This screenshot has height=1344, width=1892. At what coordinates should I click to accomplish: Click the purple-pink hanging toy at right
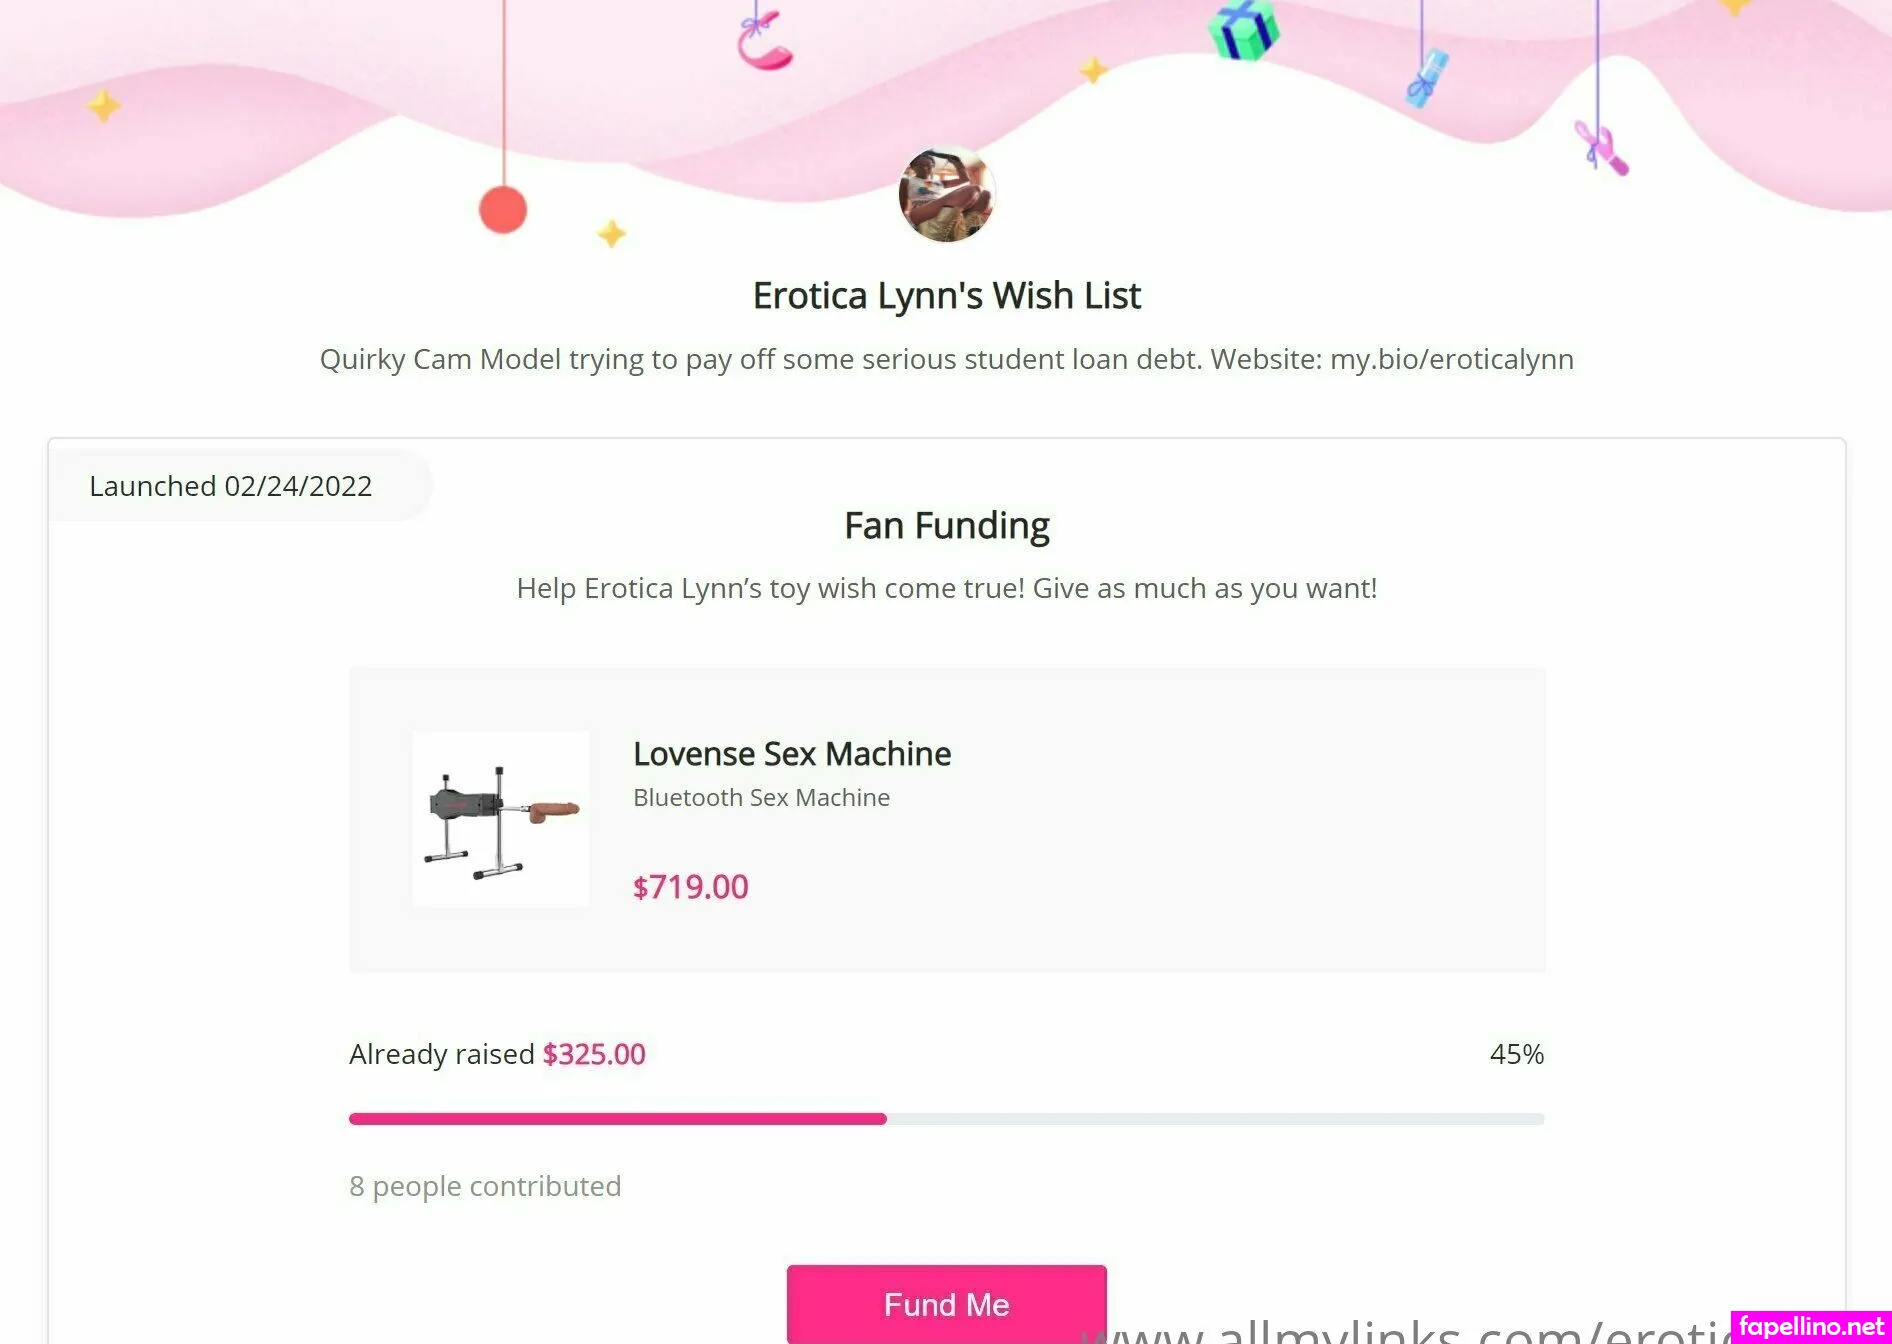tap(1602, 149)
